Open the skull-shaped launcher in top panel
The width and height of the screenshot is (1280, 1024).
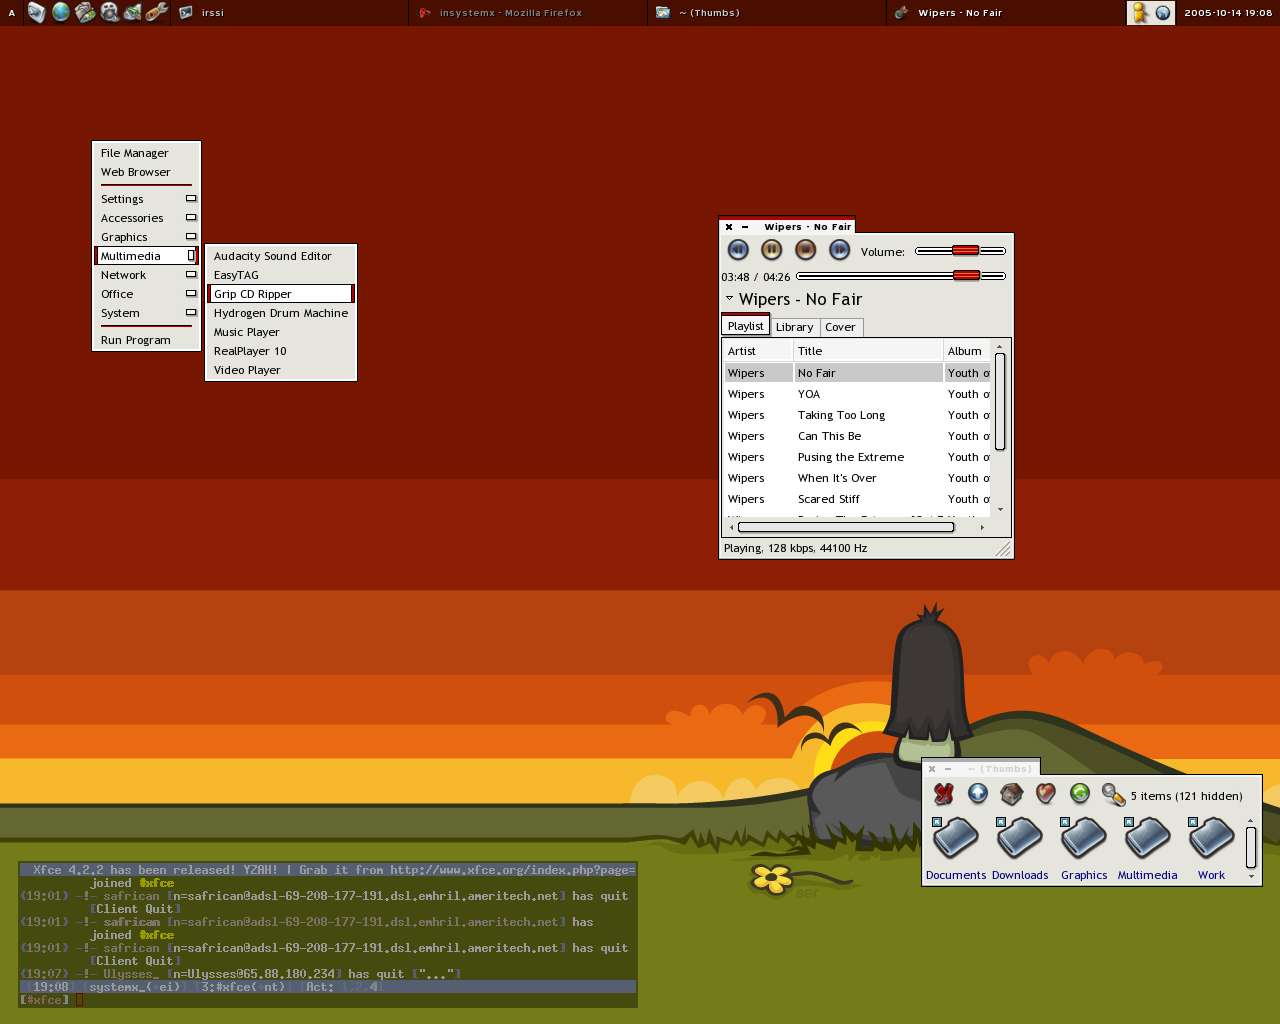109,13
